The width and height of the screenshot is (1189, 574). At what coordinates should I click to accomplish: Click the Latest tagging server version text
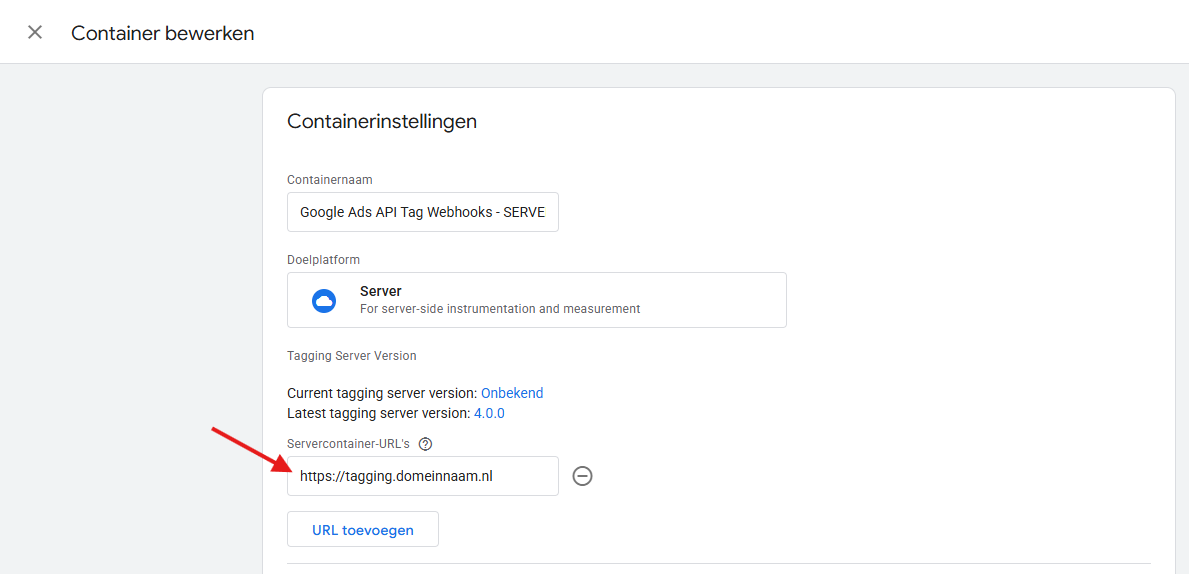click(x=378, y=413)
